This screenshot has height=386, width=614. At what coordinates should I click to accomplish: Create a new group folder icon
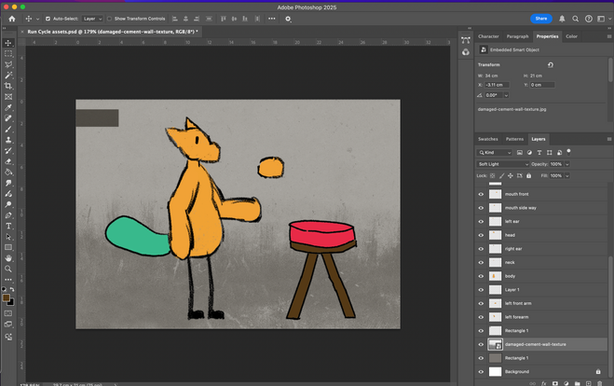pyautogui.click(x=577, y=384)
